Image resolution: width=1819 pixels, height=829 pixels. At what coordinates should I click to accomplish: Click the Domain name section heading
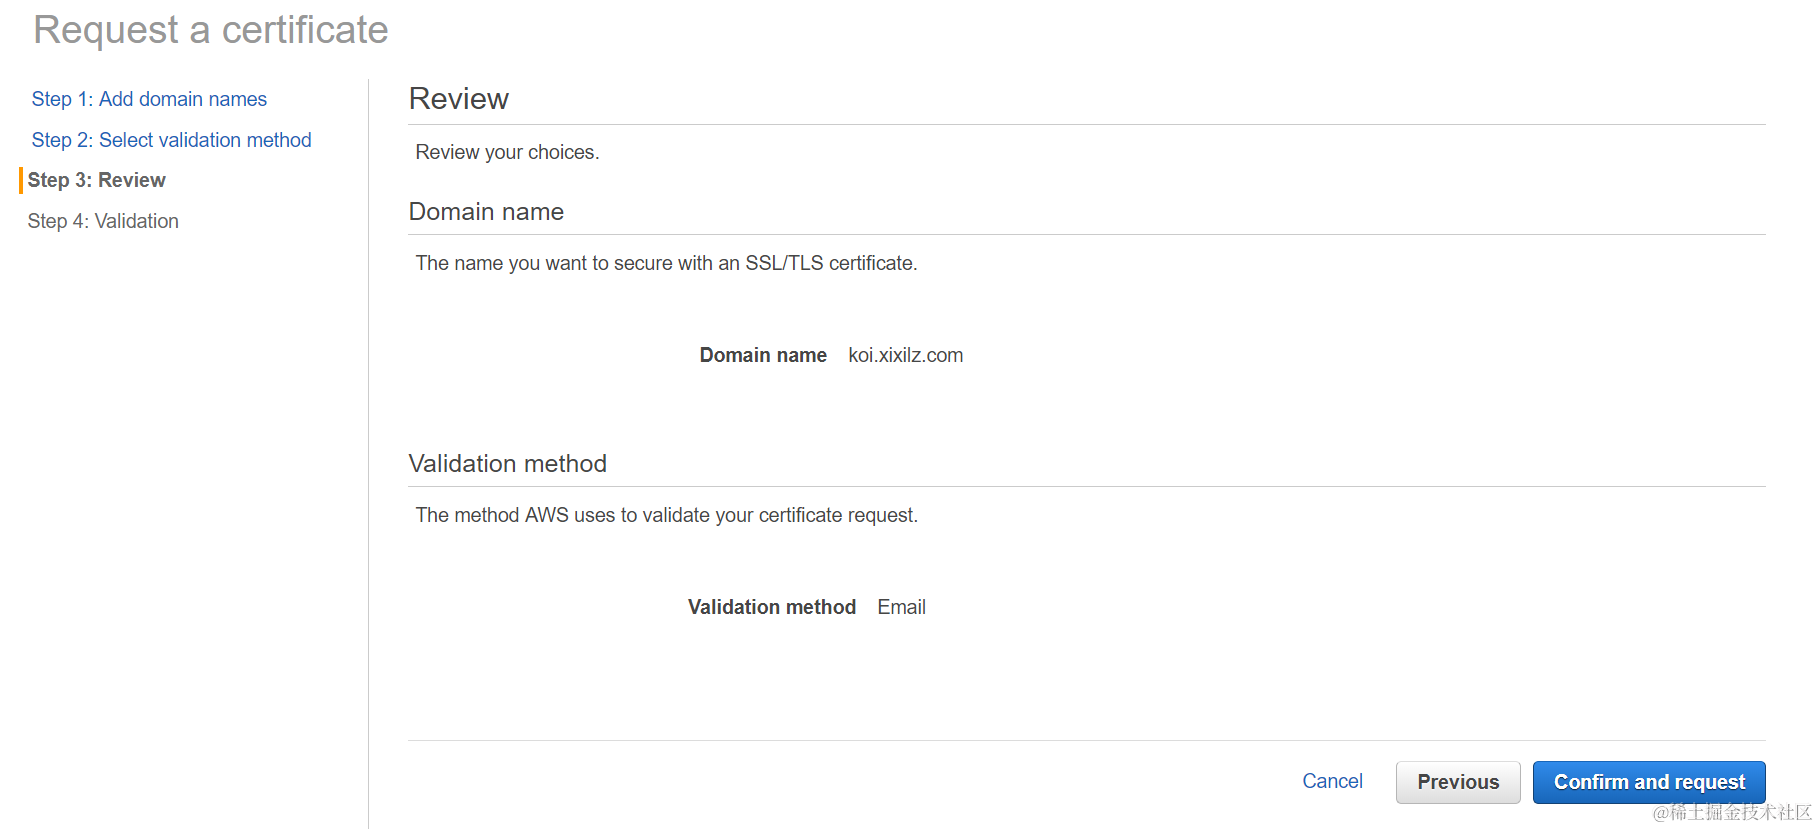(486, 212)
